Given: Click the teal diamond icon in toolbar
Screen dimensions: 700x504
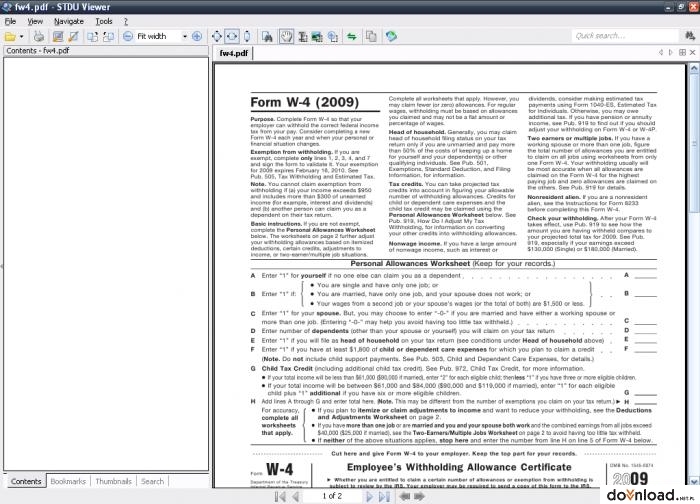Looking at the screenshot, I should click(x=392, y=37).
